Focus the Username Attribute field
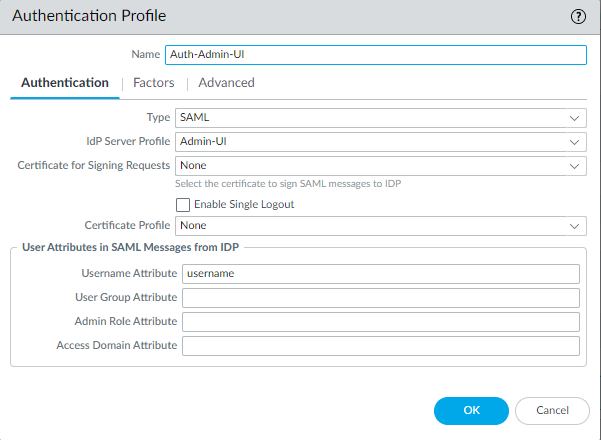Image resolution: width=601 pixels, height=440 pixels. coord(380,274)
